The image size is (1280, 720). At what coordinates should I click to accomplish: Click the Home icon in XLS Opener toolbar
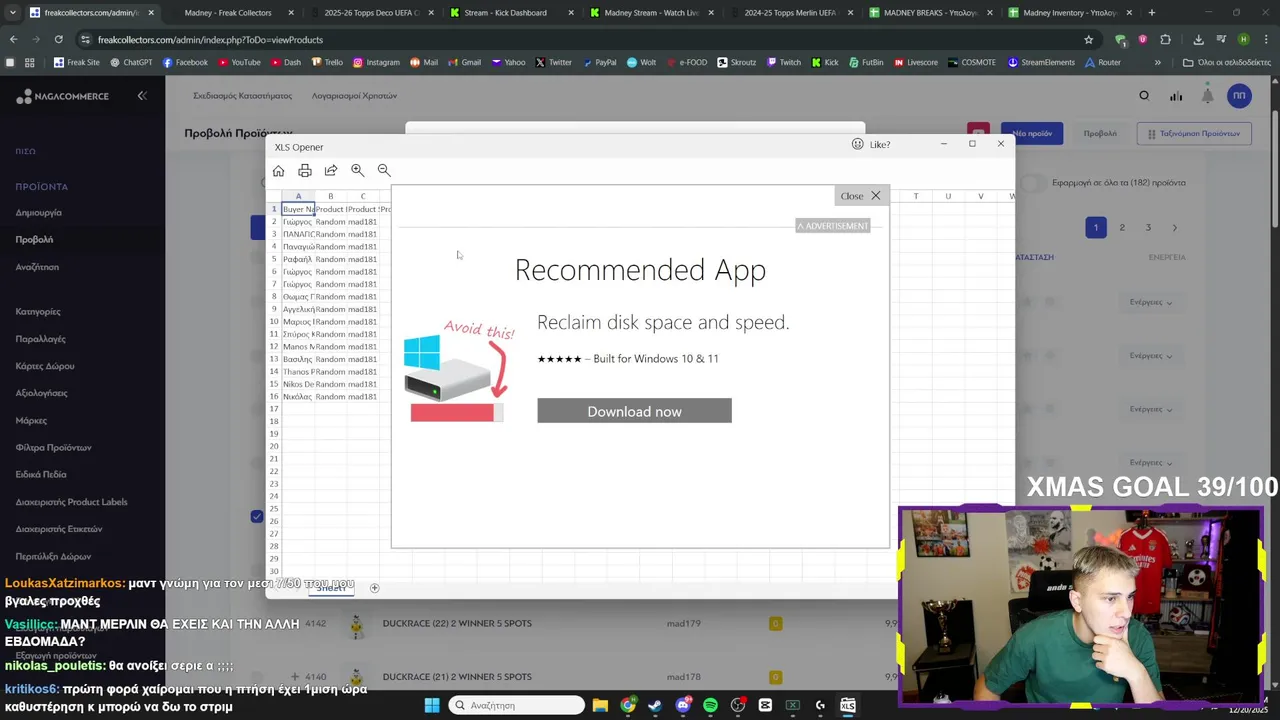[278, 171]
